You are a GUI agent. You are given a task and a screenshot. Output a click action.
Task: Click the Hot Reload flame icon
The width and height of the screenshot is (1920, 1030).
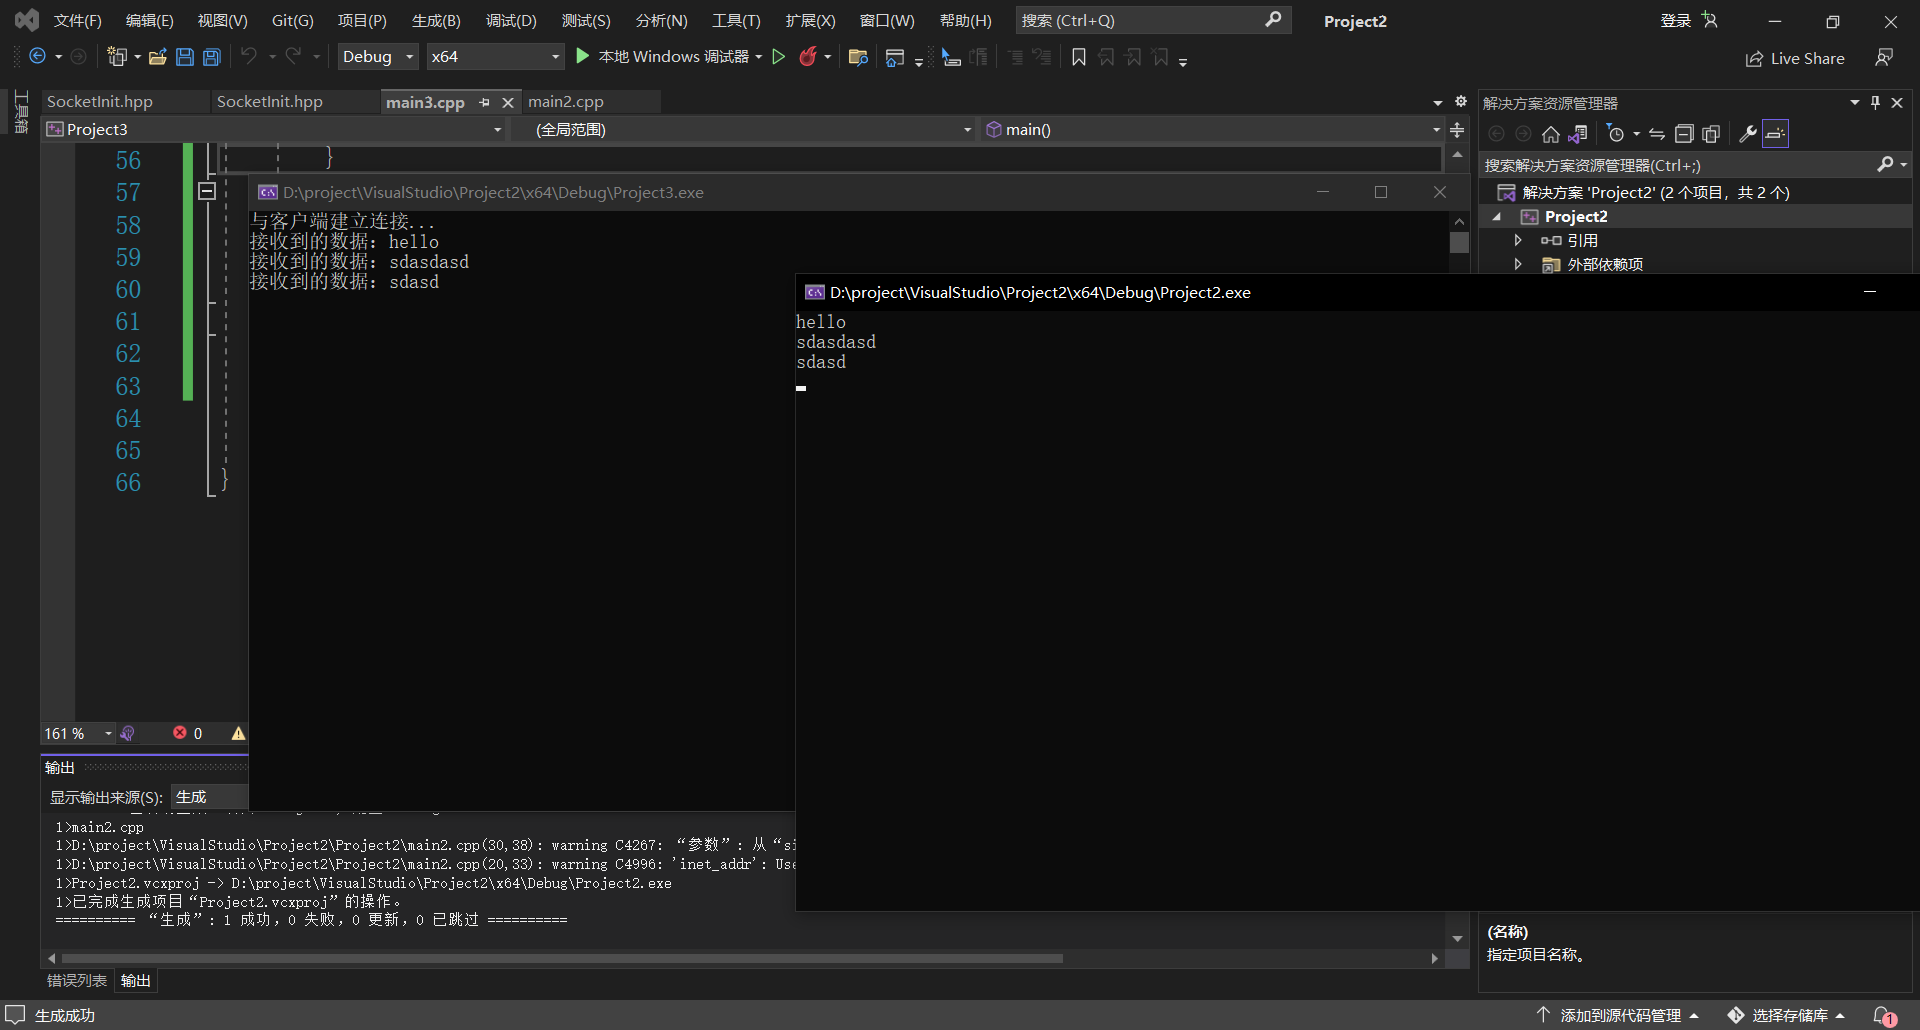tap(808, 57)
